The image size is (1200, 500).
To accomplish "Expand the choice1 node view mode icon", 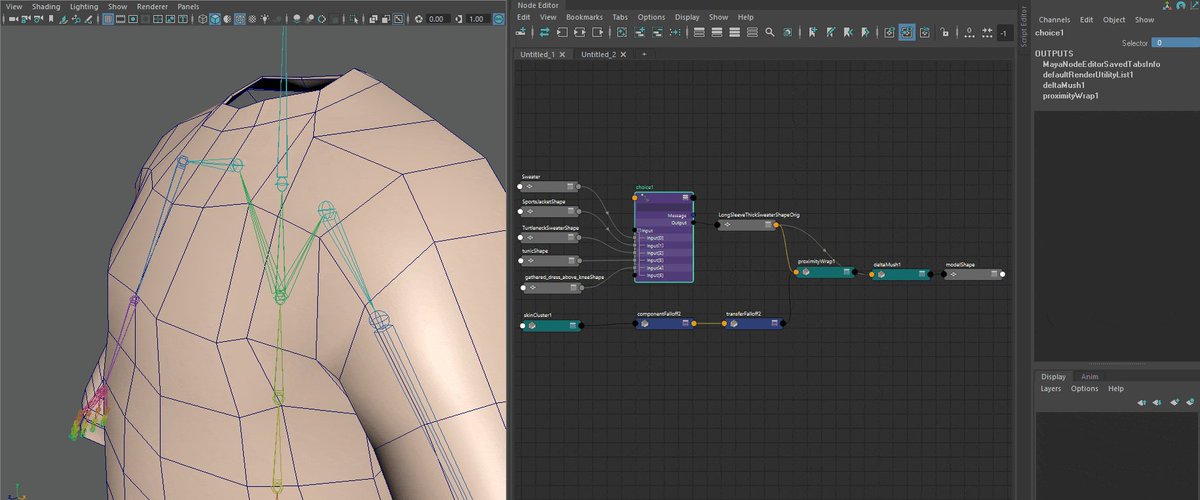I will point(685,197).
